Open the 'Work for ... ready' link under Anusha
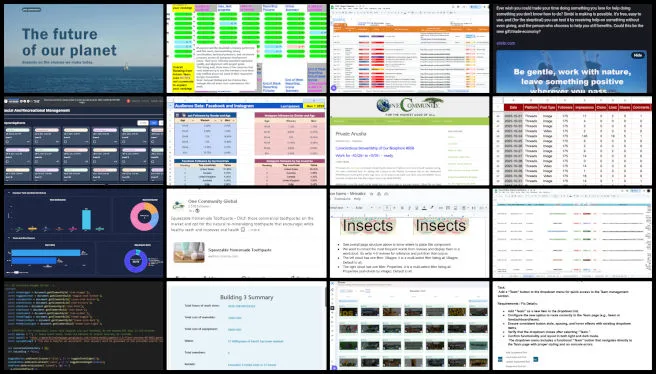This screenshot has width=656, height=374. pos(364,156)
